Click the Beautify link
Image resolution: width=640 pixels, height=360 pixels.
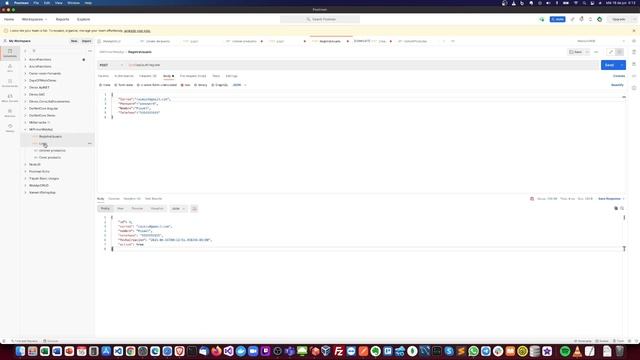(617, 85)
